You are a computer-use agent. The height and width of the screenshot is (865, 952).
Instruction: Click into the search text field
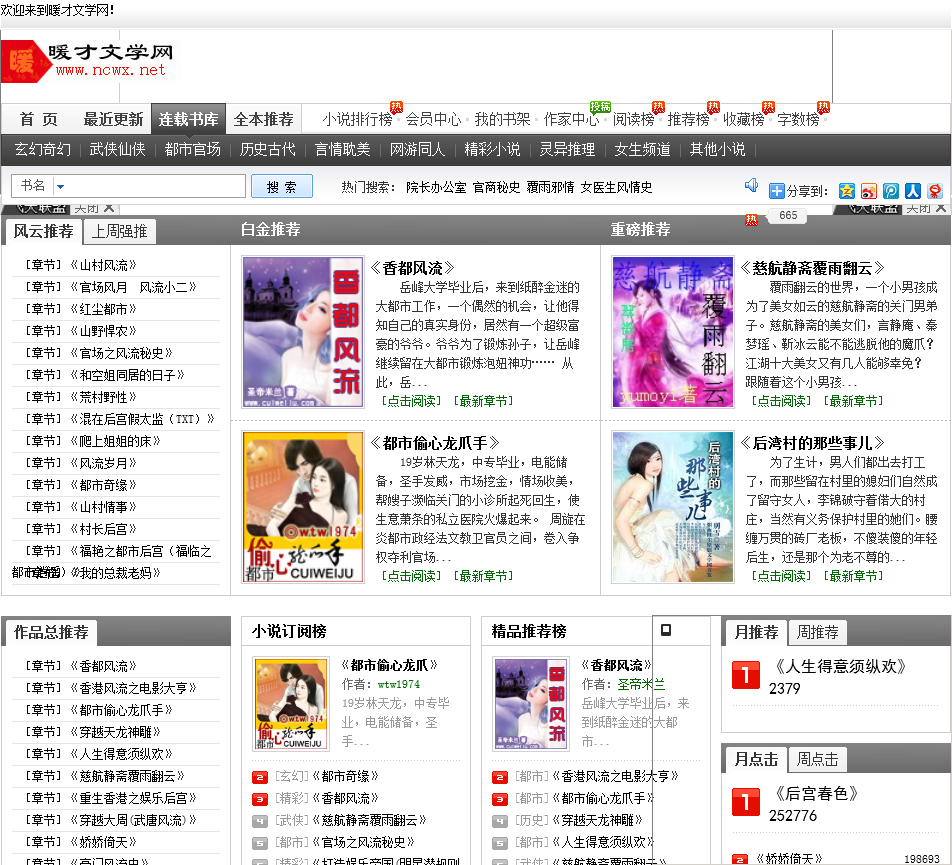156,186
